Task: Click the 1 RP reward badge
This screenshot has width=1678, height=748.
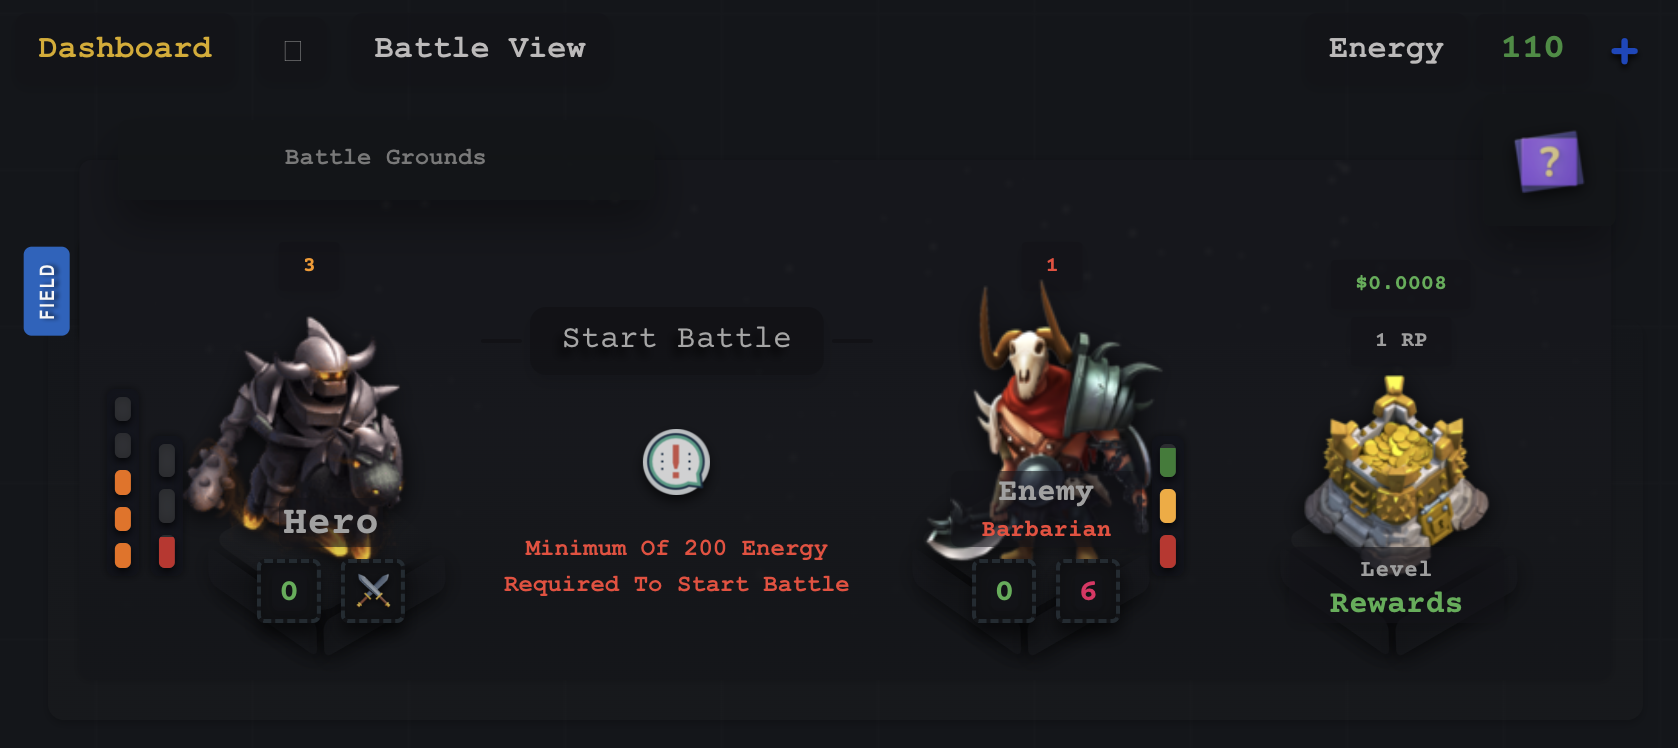Action: click(1401, 340)
